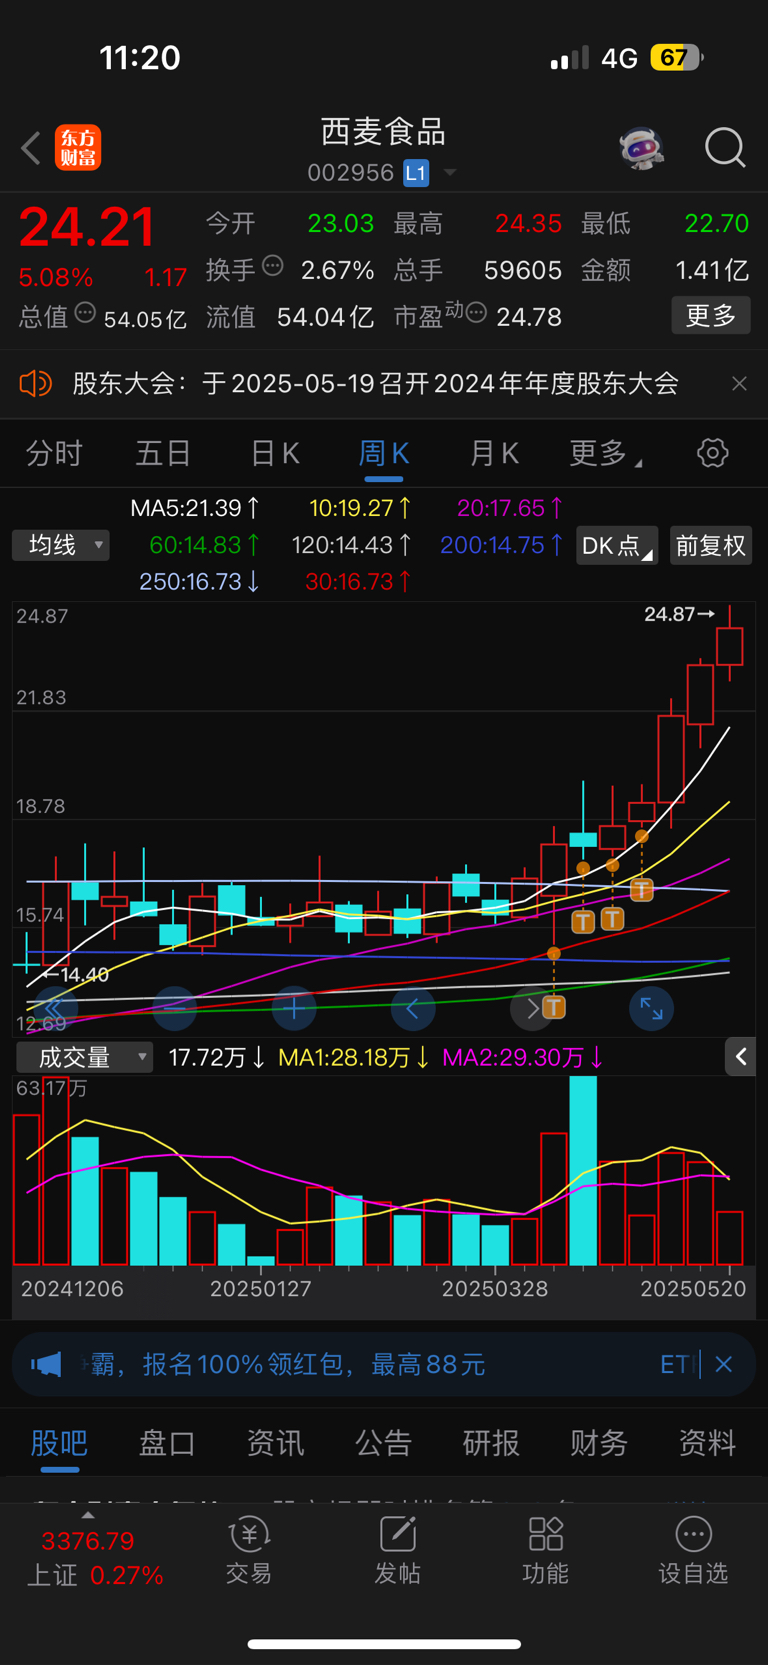Image resolution: width=769 pixels, height=1665 pixels.
Task: Switch to the 五日 chart tab
Action: tap(163, 454)
